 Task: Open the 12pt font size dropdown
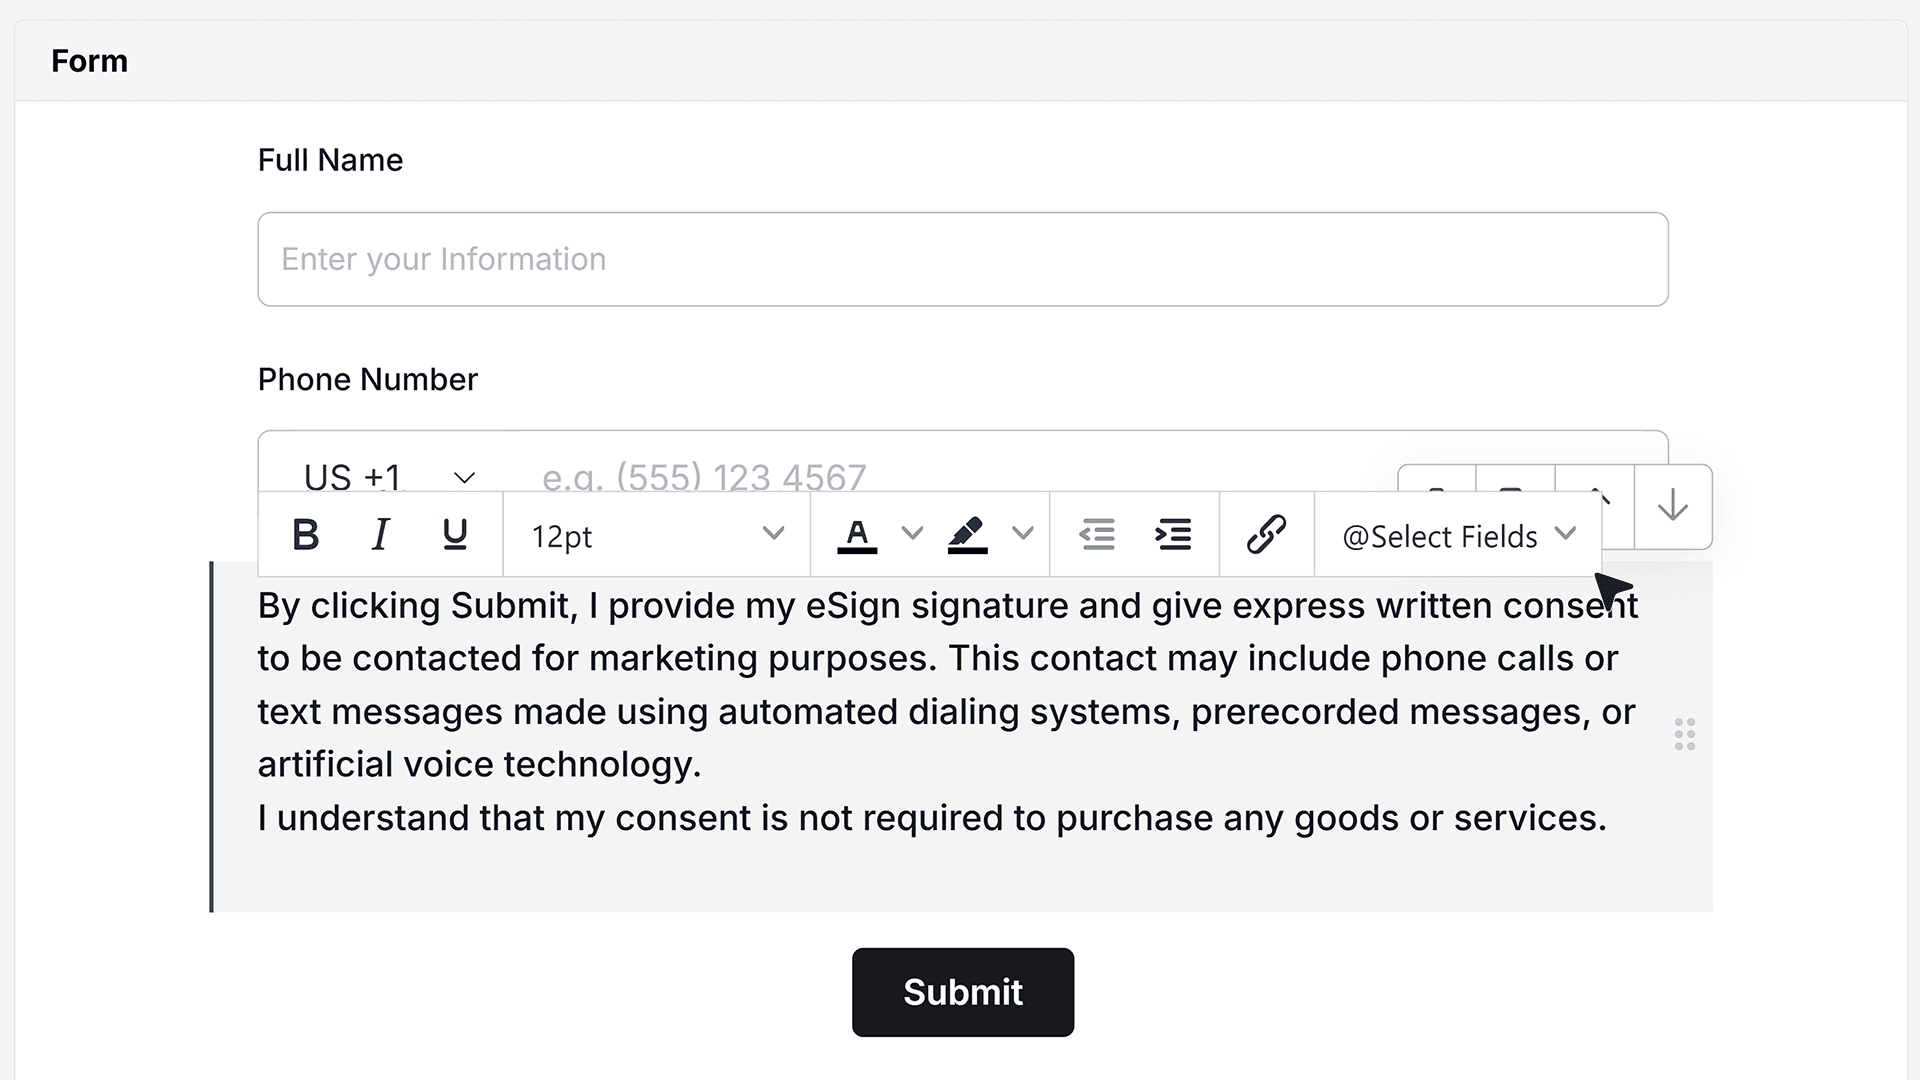657,535
